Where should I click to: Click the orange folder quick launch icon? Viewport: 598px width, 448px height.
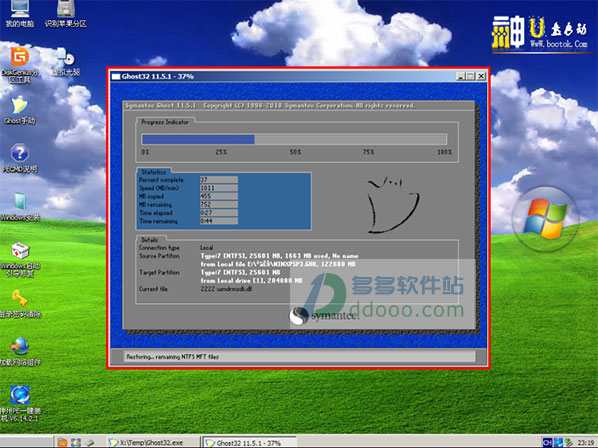[x=62, y=442]
